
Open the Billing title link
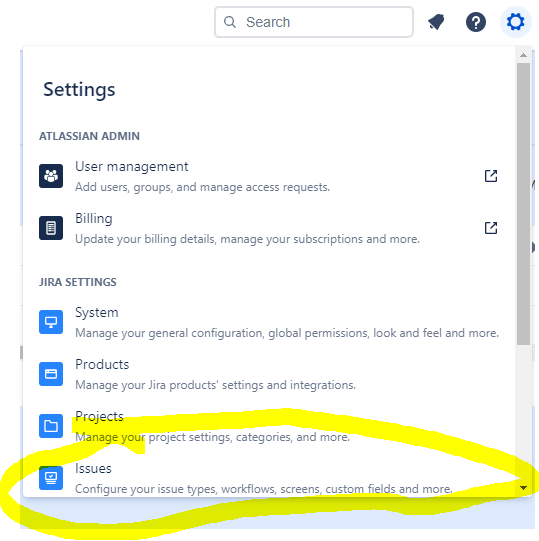[94, 219]
